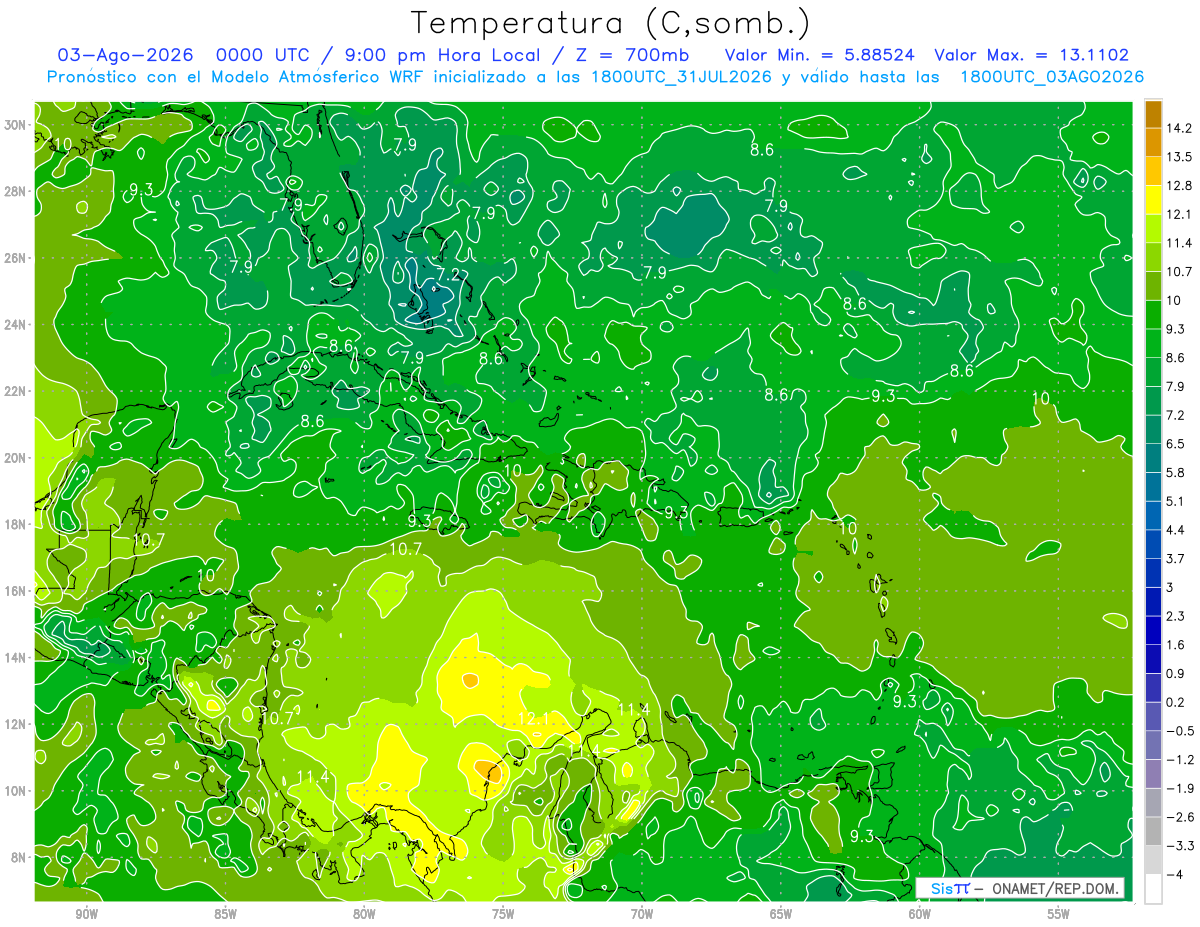Click the 80W longitude axis label
Image resolution: width=1200 pixels, height=927 pixels.
(364, 914)
